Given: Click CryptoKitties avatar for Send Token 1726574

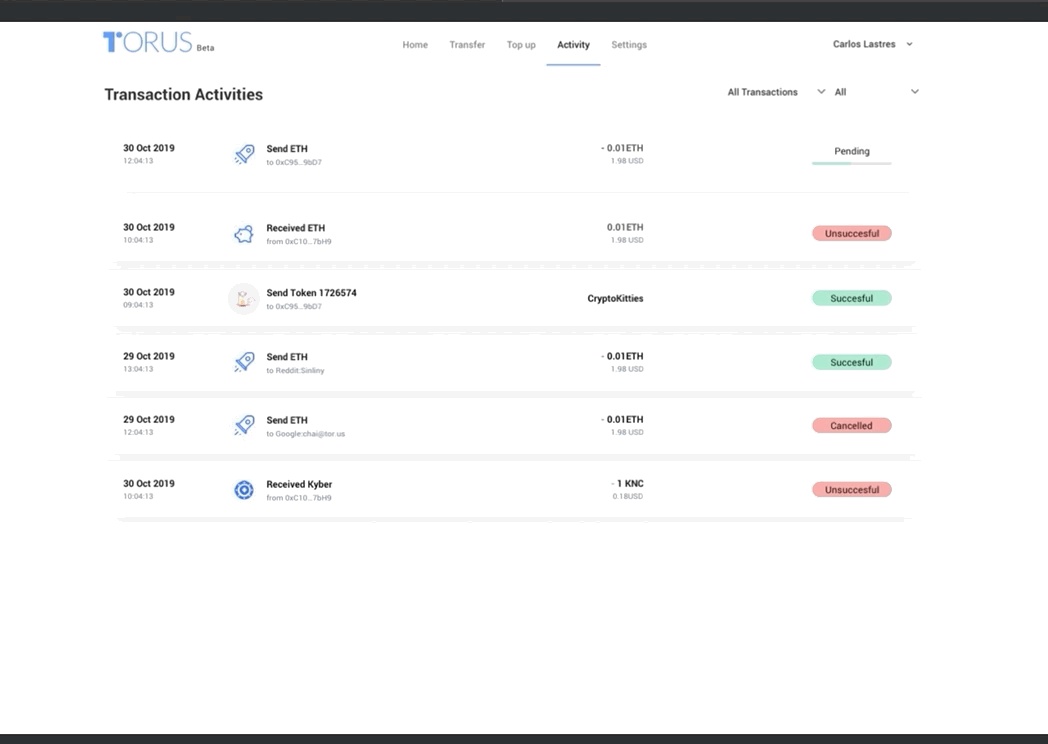Looking at the screenshot, I should tap(244, 299).
